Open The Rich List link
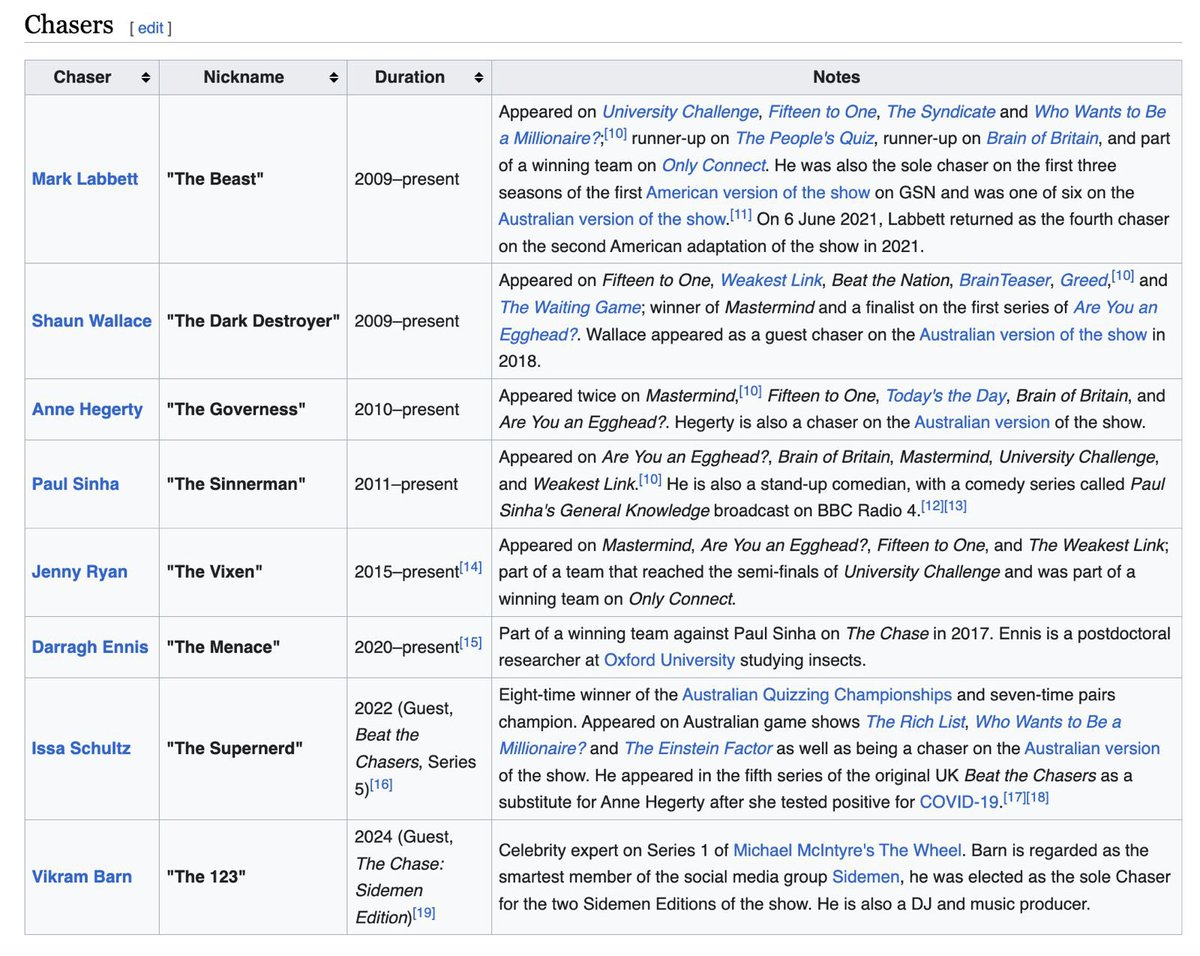1200x956 pixels. [914, 721]
